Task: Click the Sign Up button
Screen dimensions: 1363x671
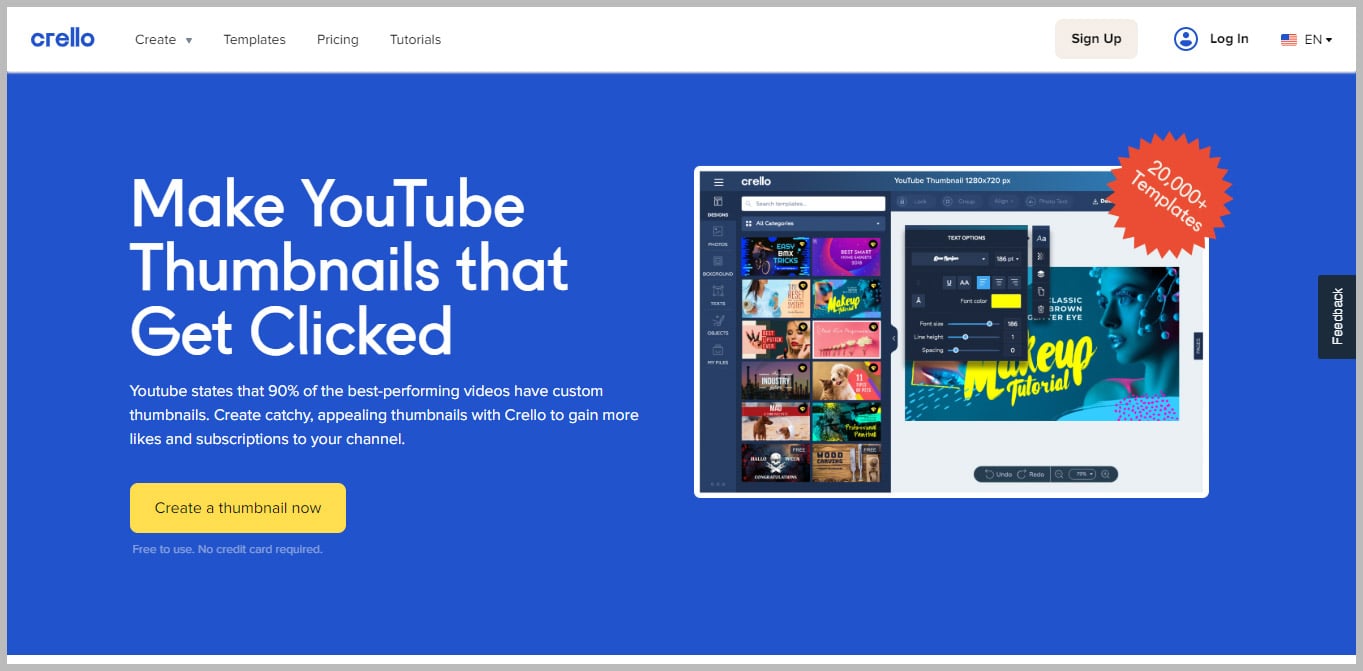Action: [1096, 39]
